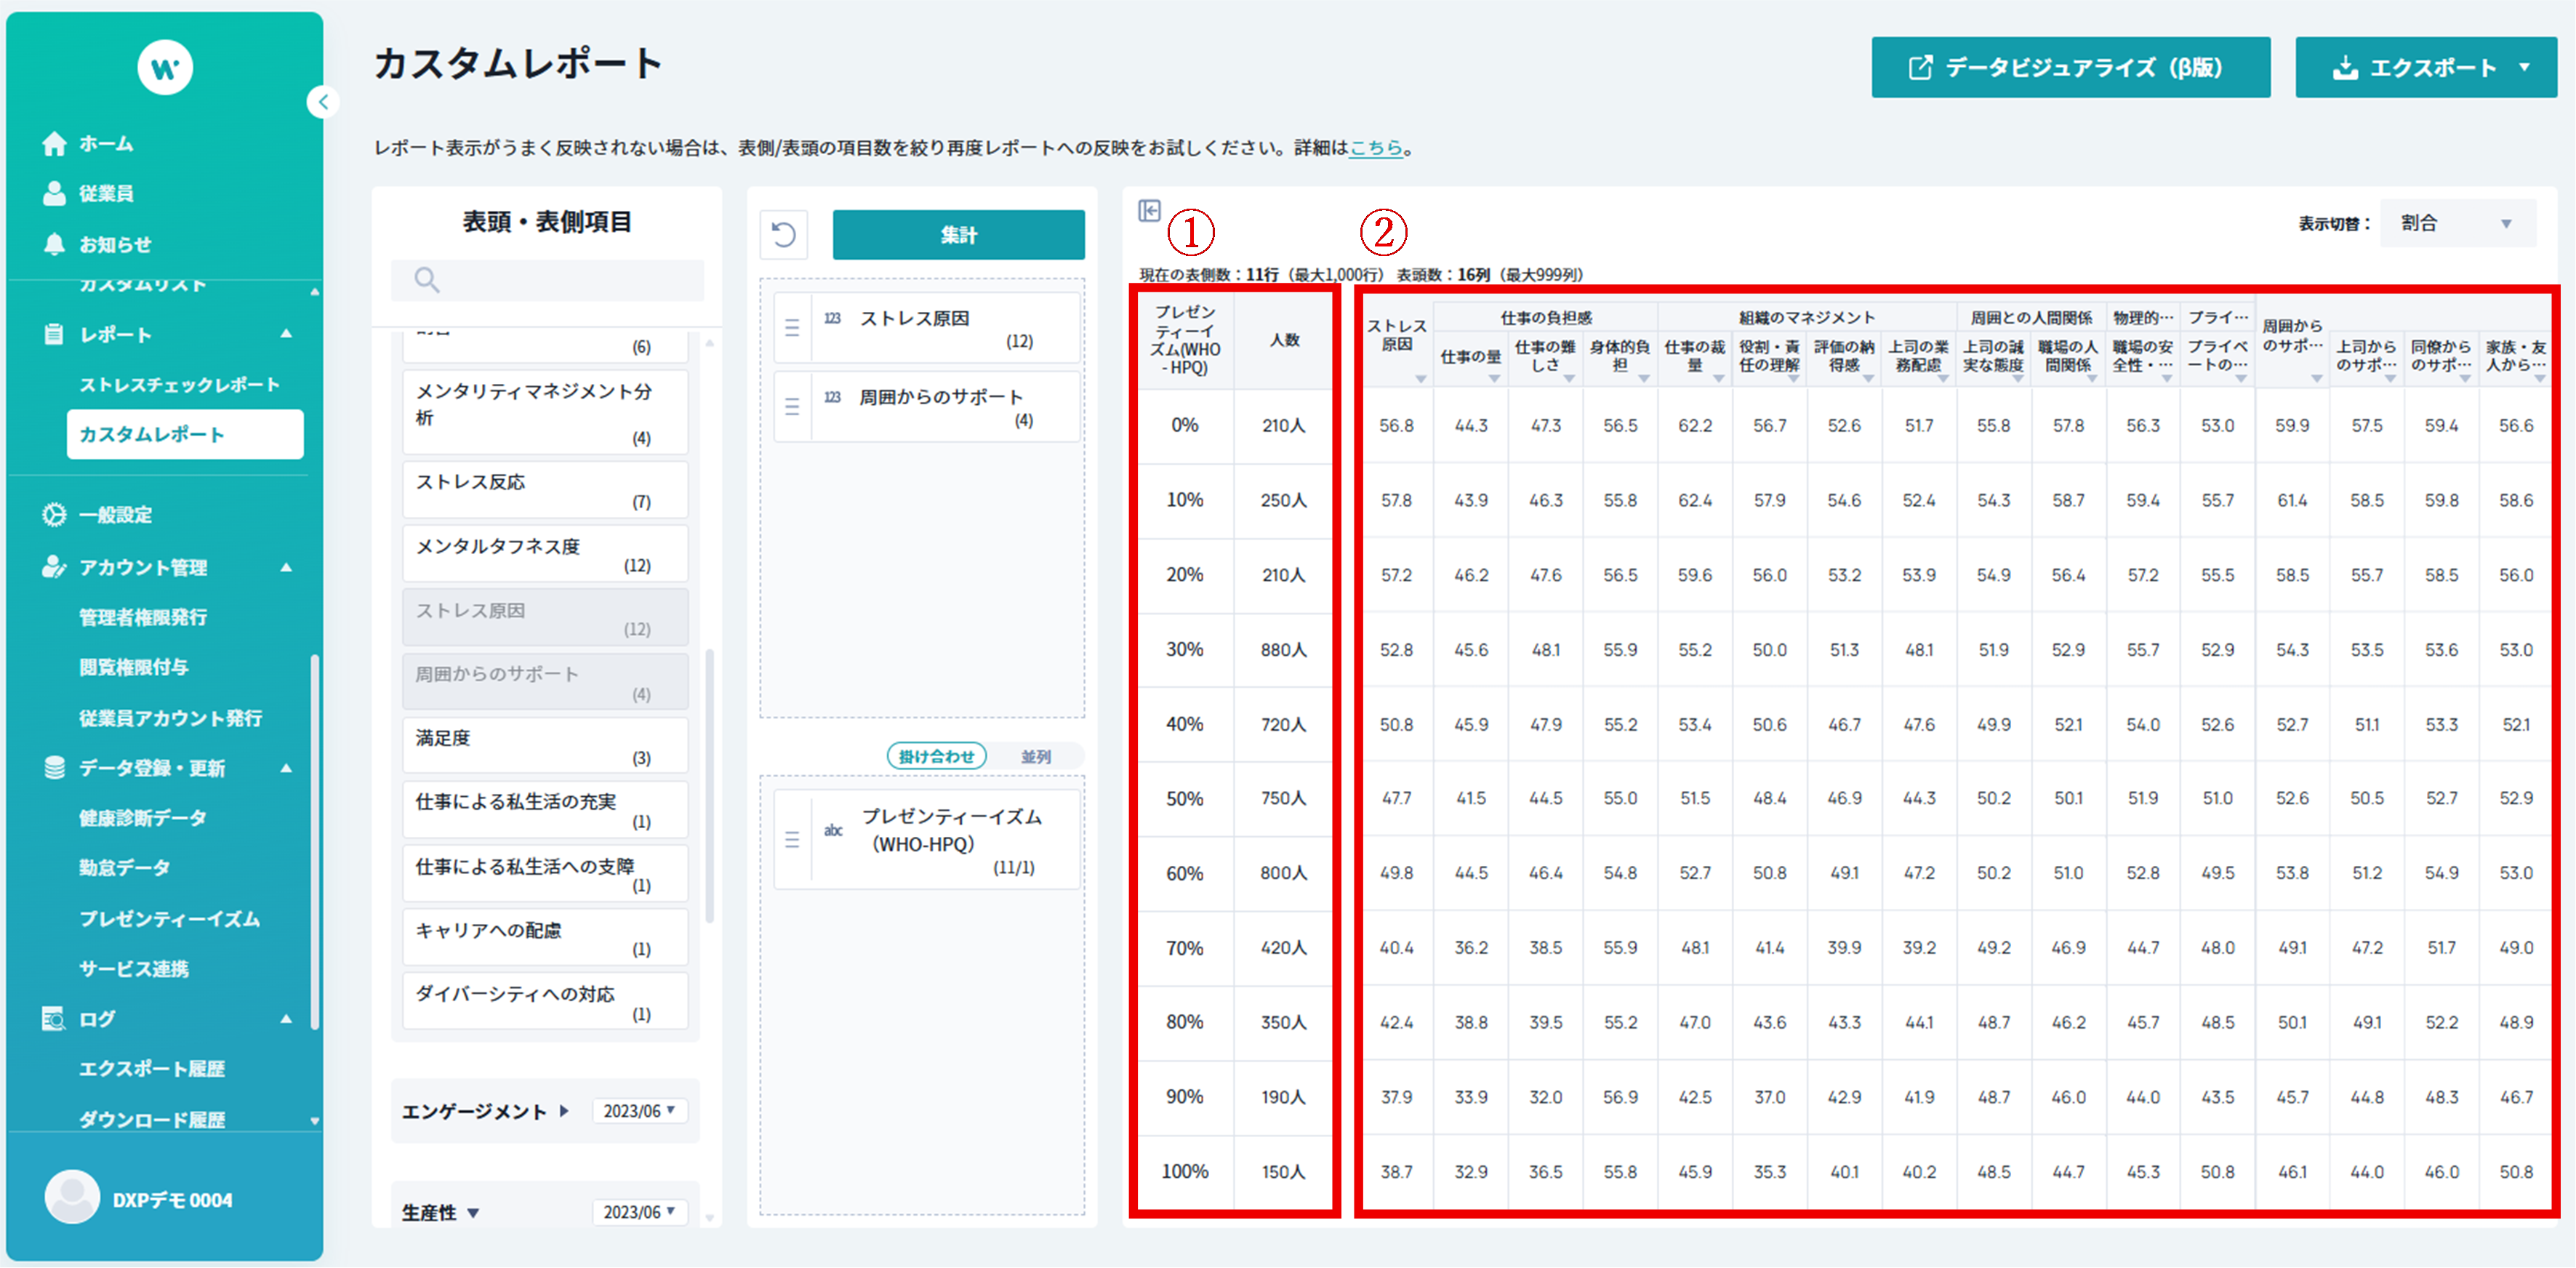Image resolution: width=2576 pixels, height=1268 pixels.
Task: Open 従業員アカウント発行 menu item
Action: pyautogui.click(x=171, y=718)
